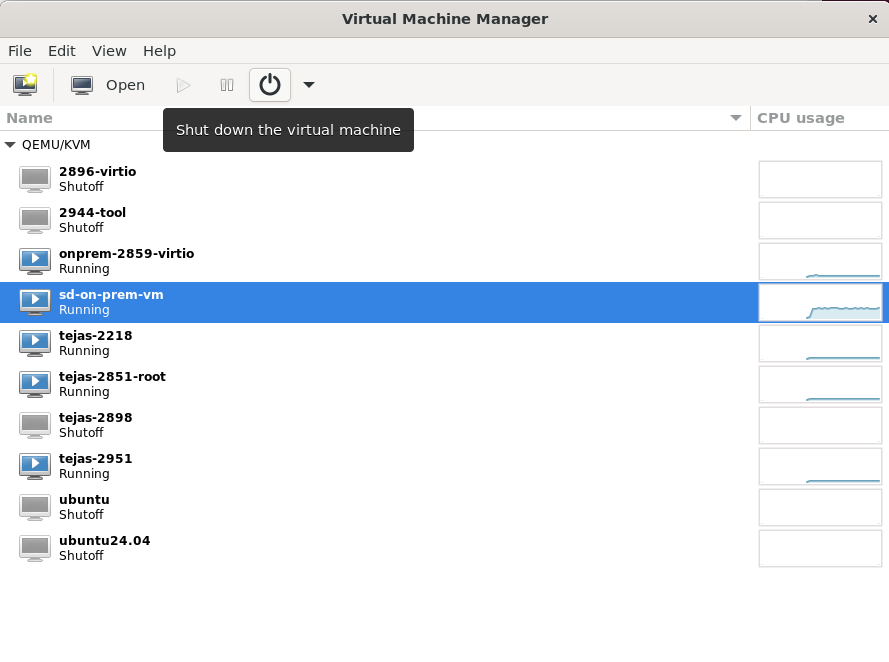
Task: Click the empty CPU graph of 2896-virtio
Action: [x=820, y=179]
